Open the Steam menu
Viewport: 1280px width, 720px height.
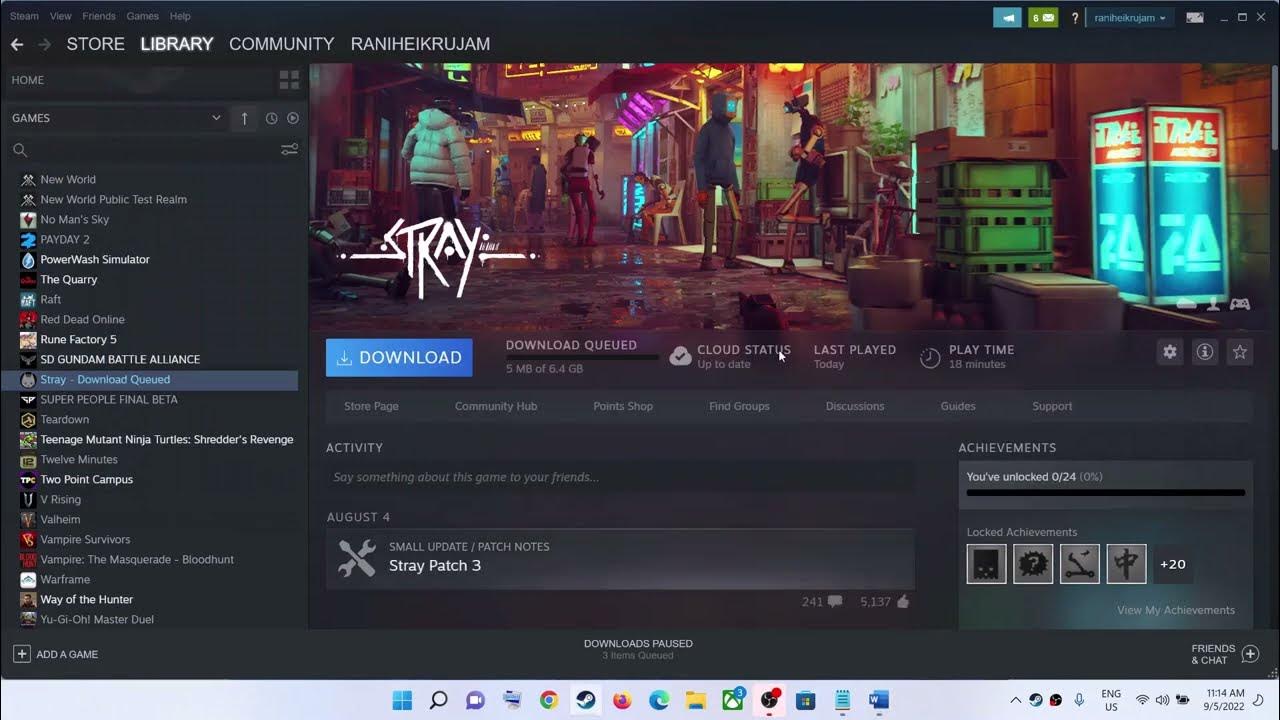(24, 16)
